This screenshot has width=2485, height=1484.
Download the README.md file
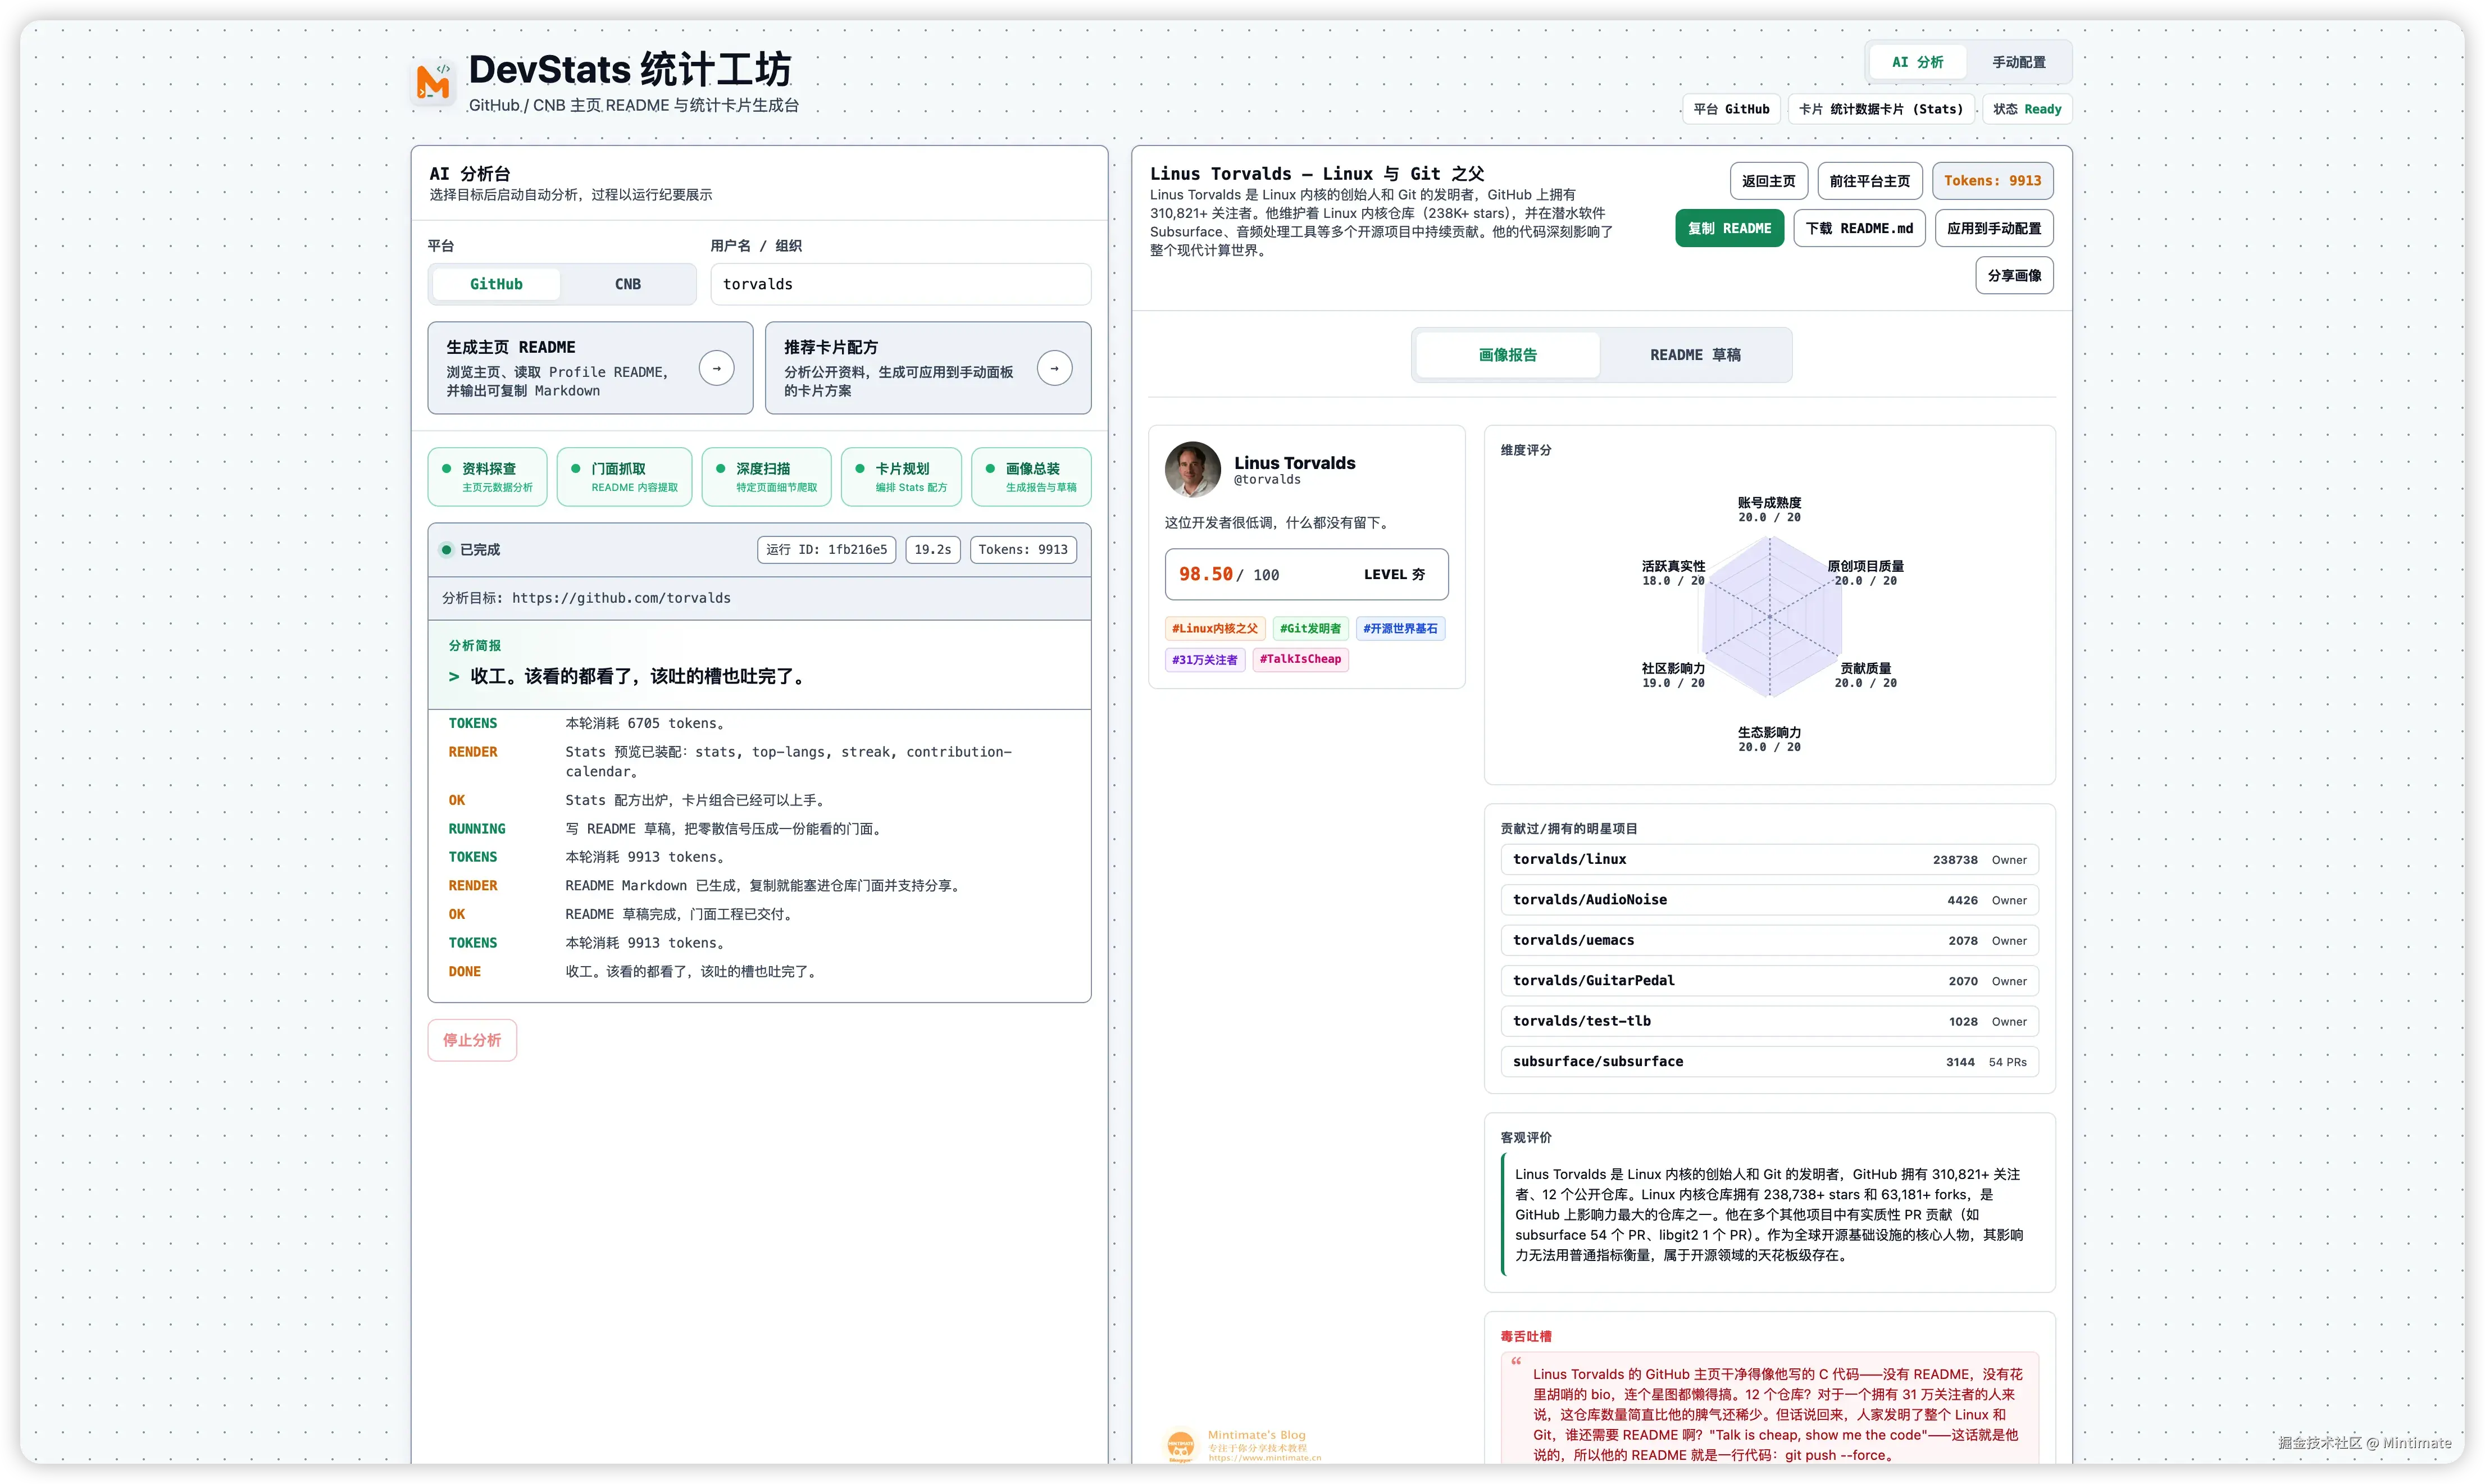click(x=1859, y=228)
